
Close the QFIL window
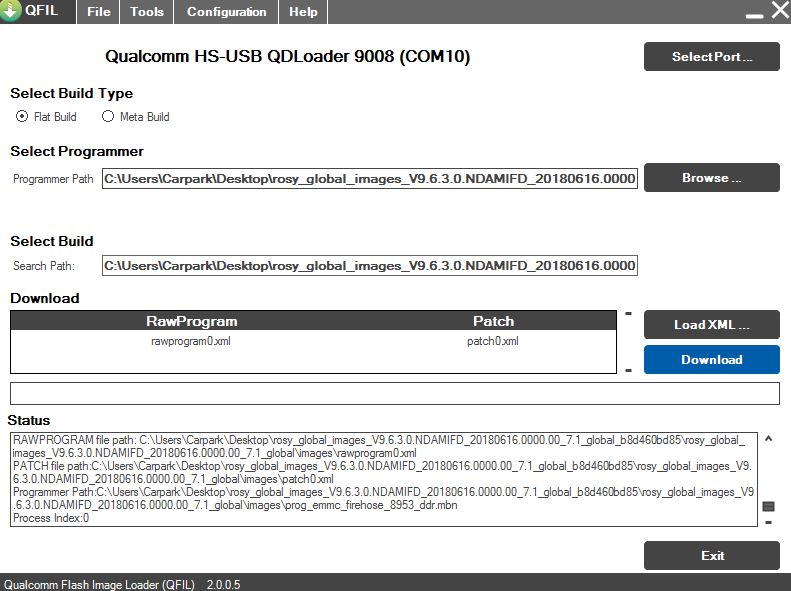780,10
